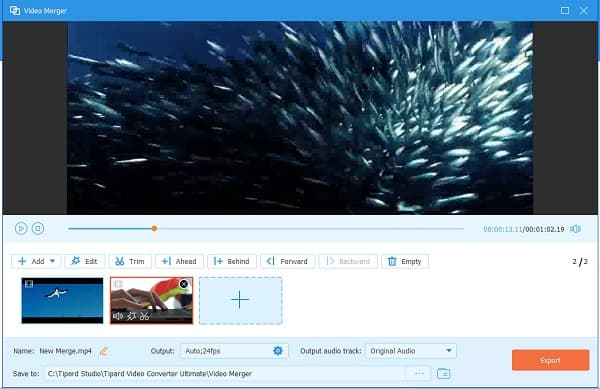The image size is (600, 389).
Task: Click the 2 / 2 clip counter
Action: pos(580,262)
